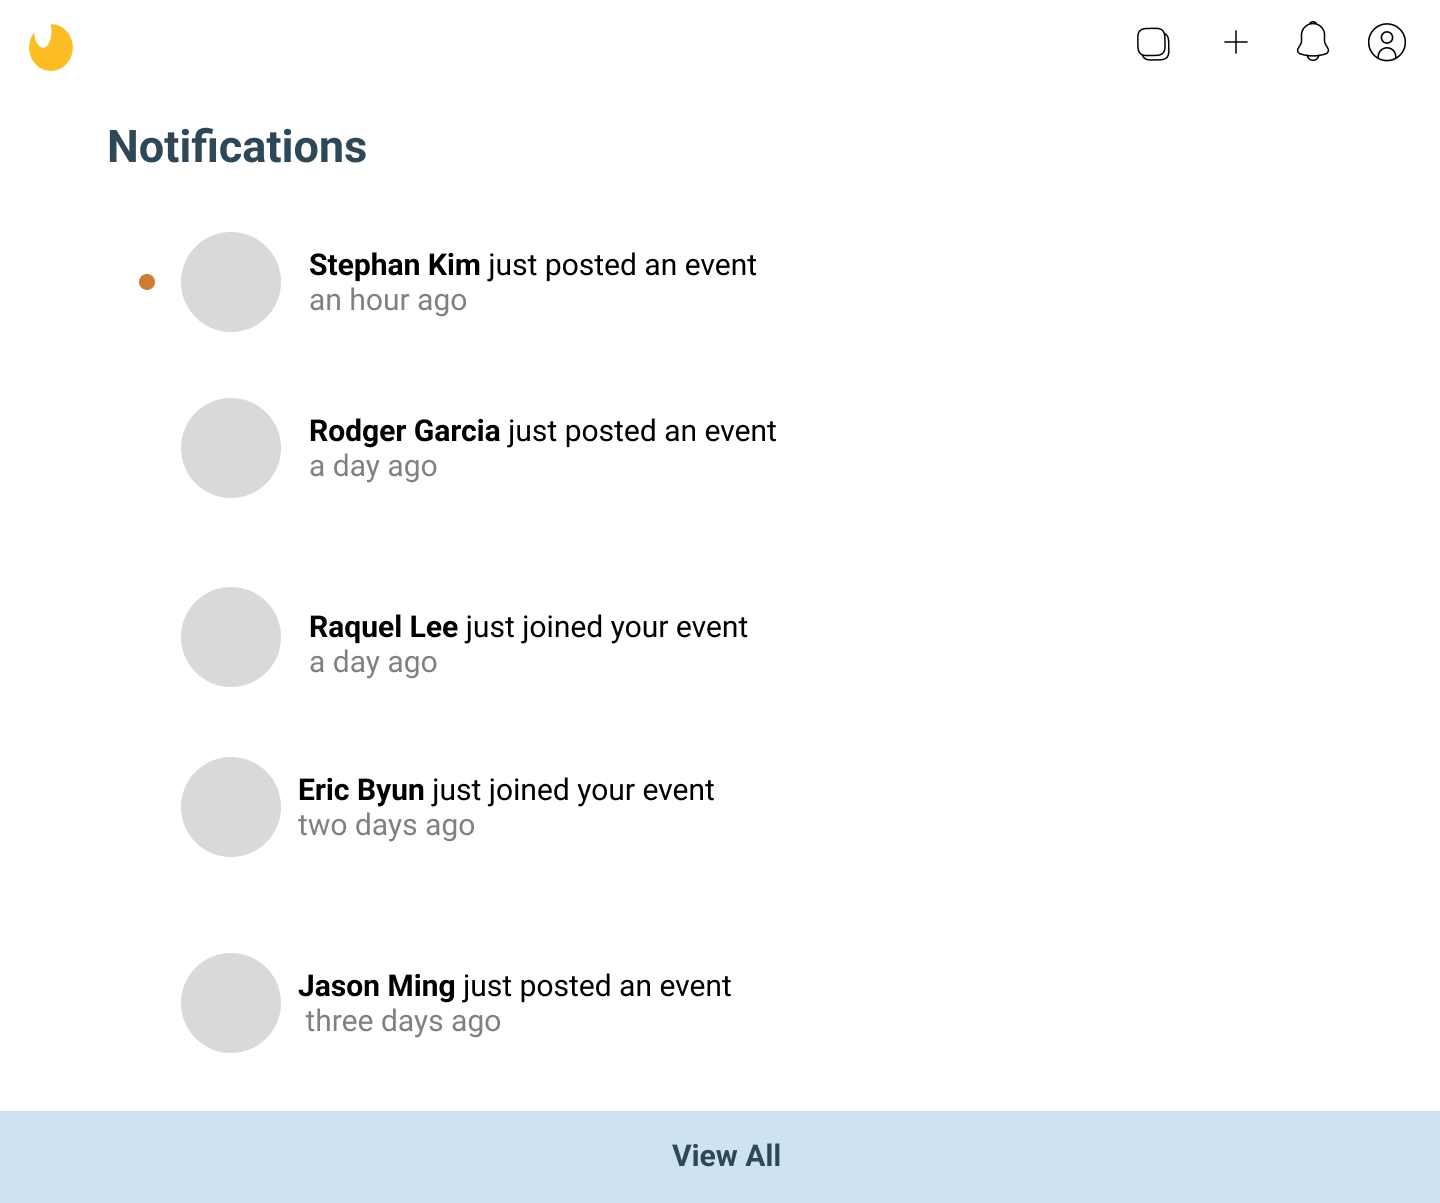Click the yellow flame logo icon
This screenshot has width=1440, height=1203.
point(51,47)
